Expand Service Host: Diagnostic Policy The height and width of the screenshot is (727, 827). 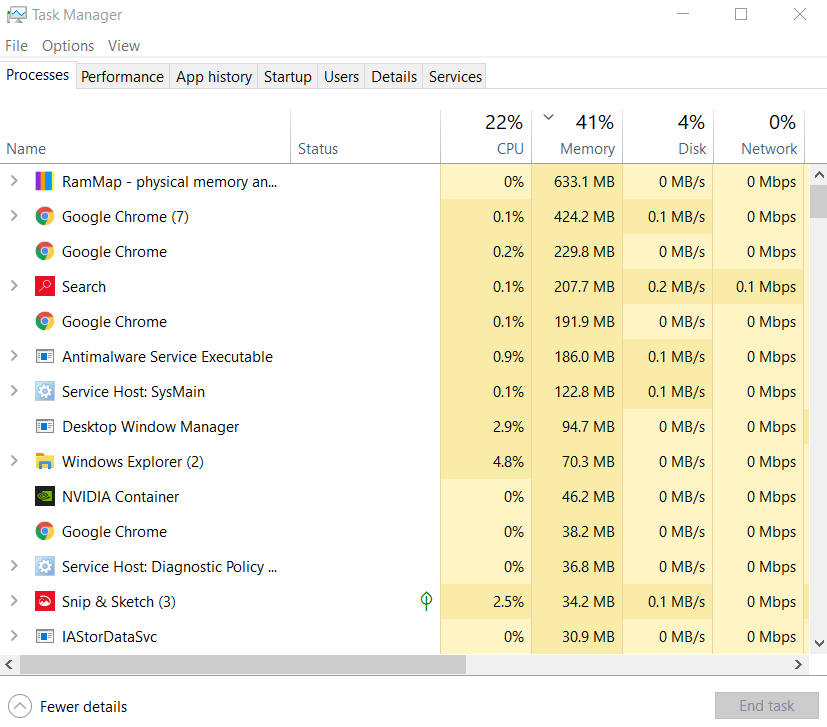point(14,566)
